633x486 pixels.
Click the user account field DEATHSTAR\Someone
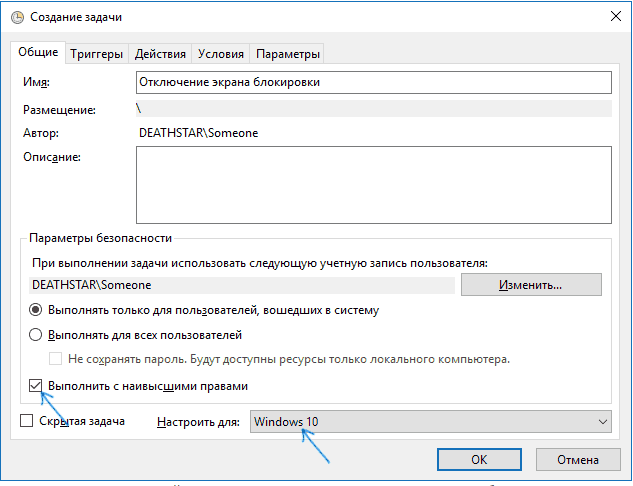coord(242,285)
